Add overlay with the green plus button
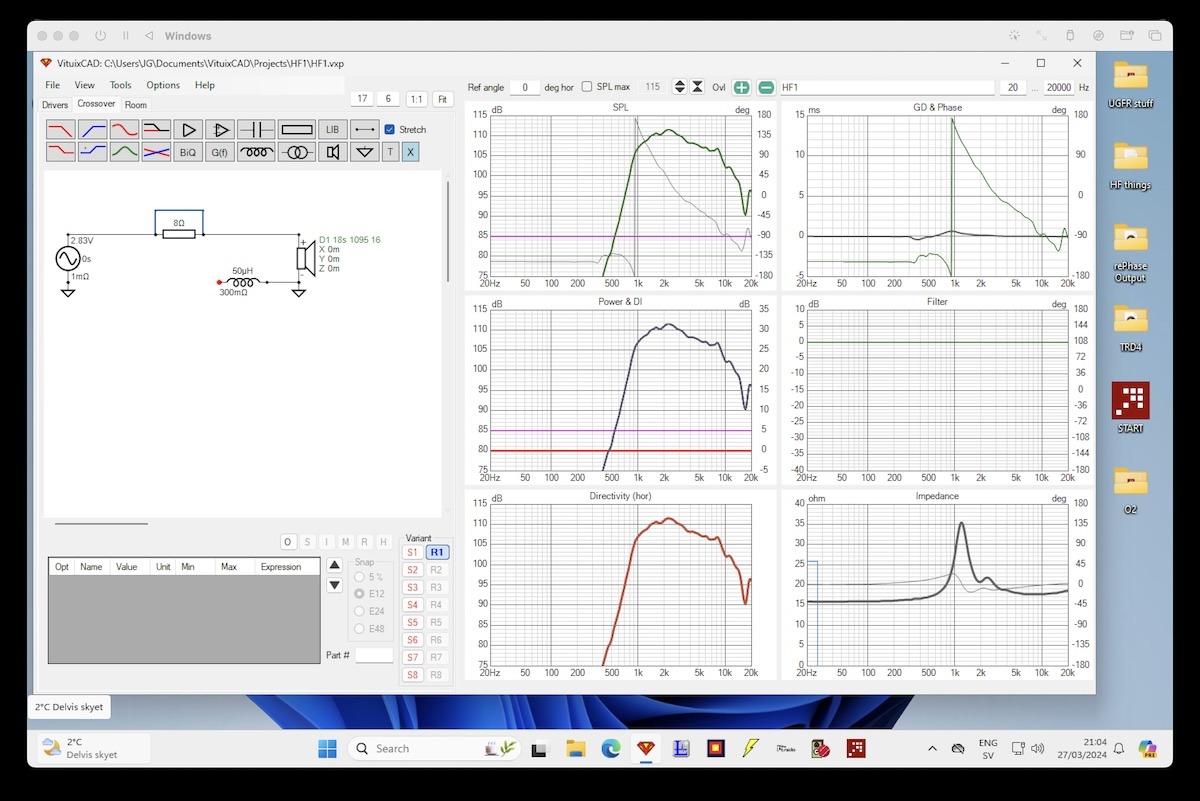This screenshot has height=801, width=1200. [741, 87]
